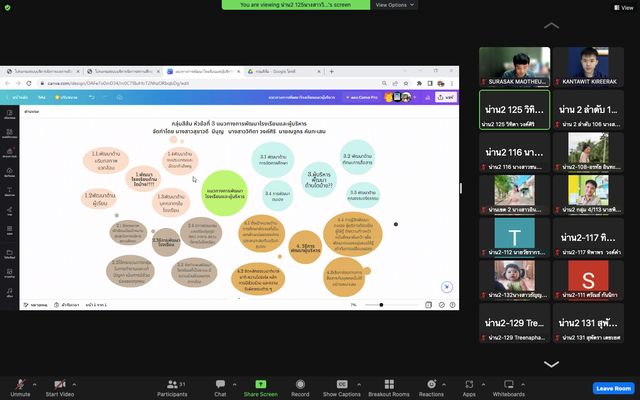Reload the page in browser
640x400 pixels.
pos(29,83)
